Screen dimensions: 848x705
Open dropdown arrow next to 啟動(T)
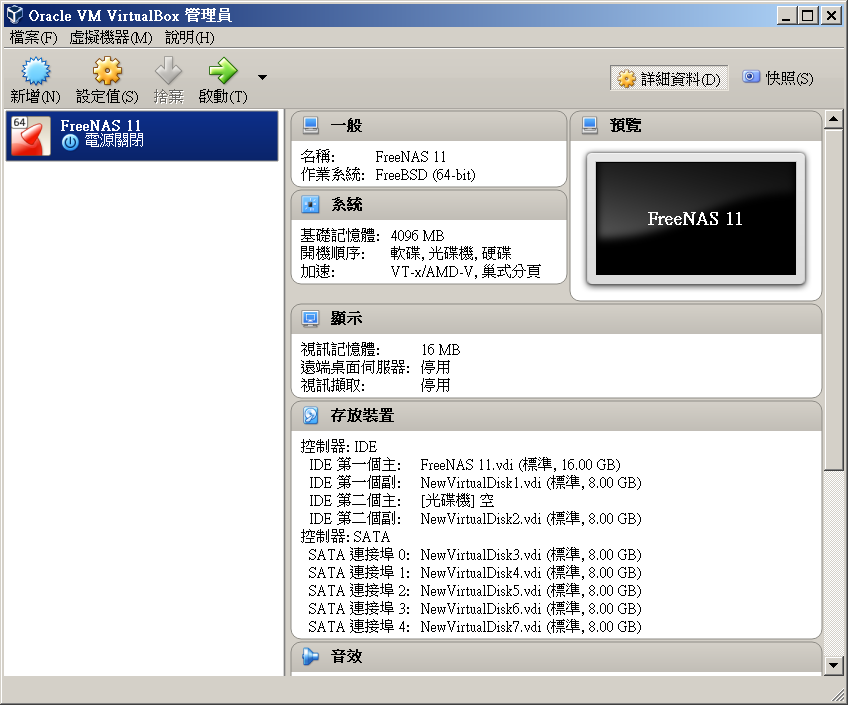tap(262, 77)
